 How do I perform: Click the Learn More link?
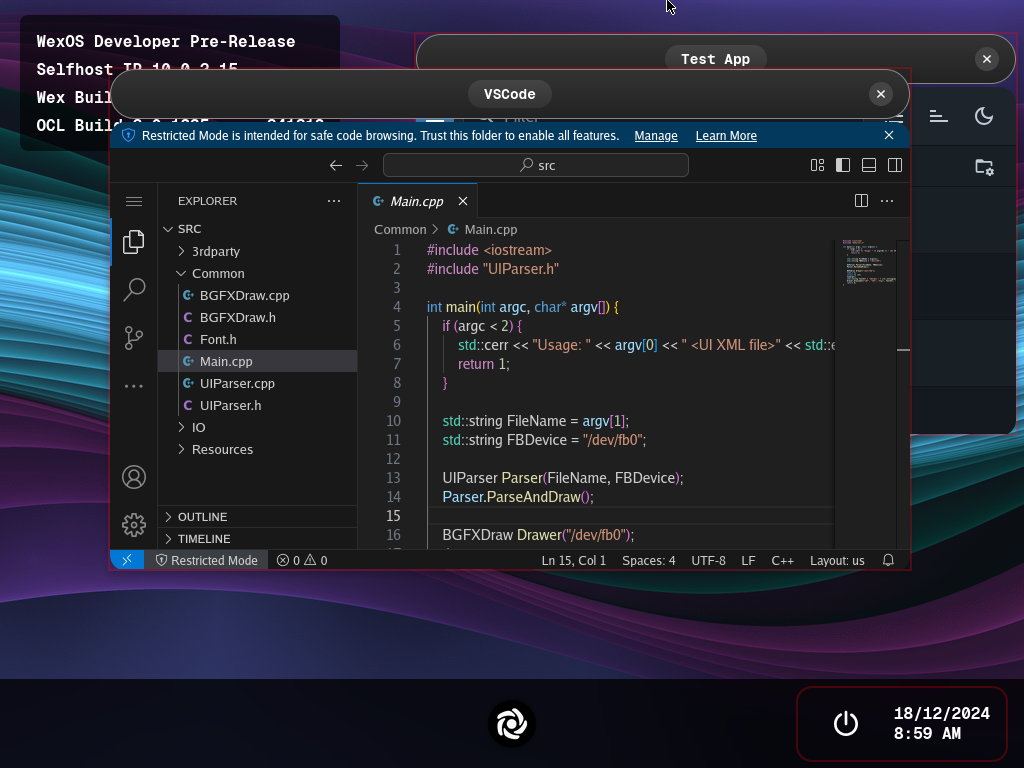tap(726, 135)
